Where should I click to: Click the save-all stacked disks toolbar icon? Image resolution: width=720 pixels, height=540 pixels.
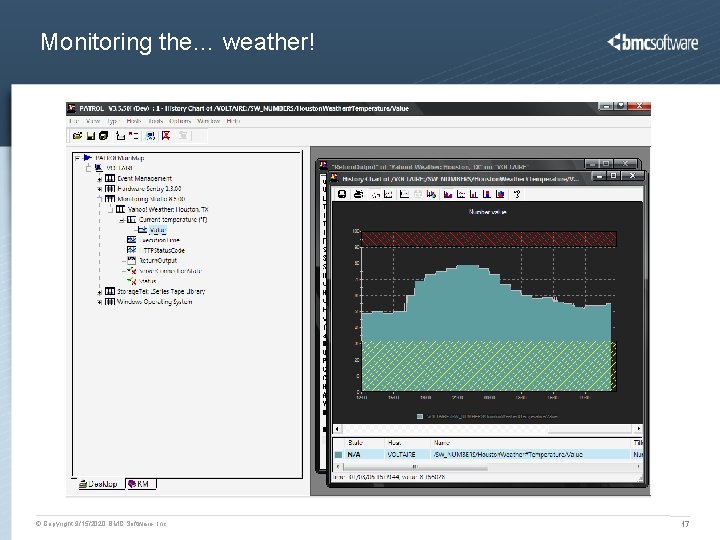click(104, 135)
